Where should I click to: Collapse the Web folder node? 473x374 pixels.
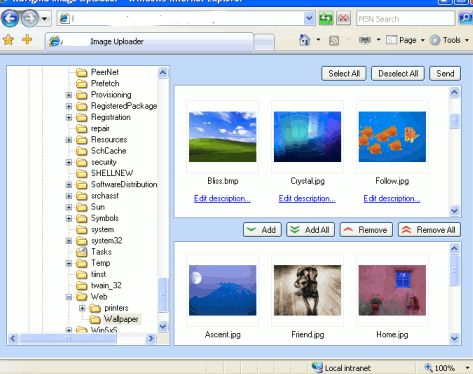point(69,297)
